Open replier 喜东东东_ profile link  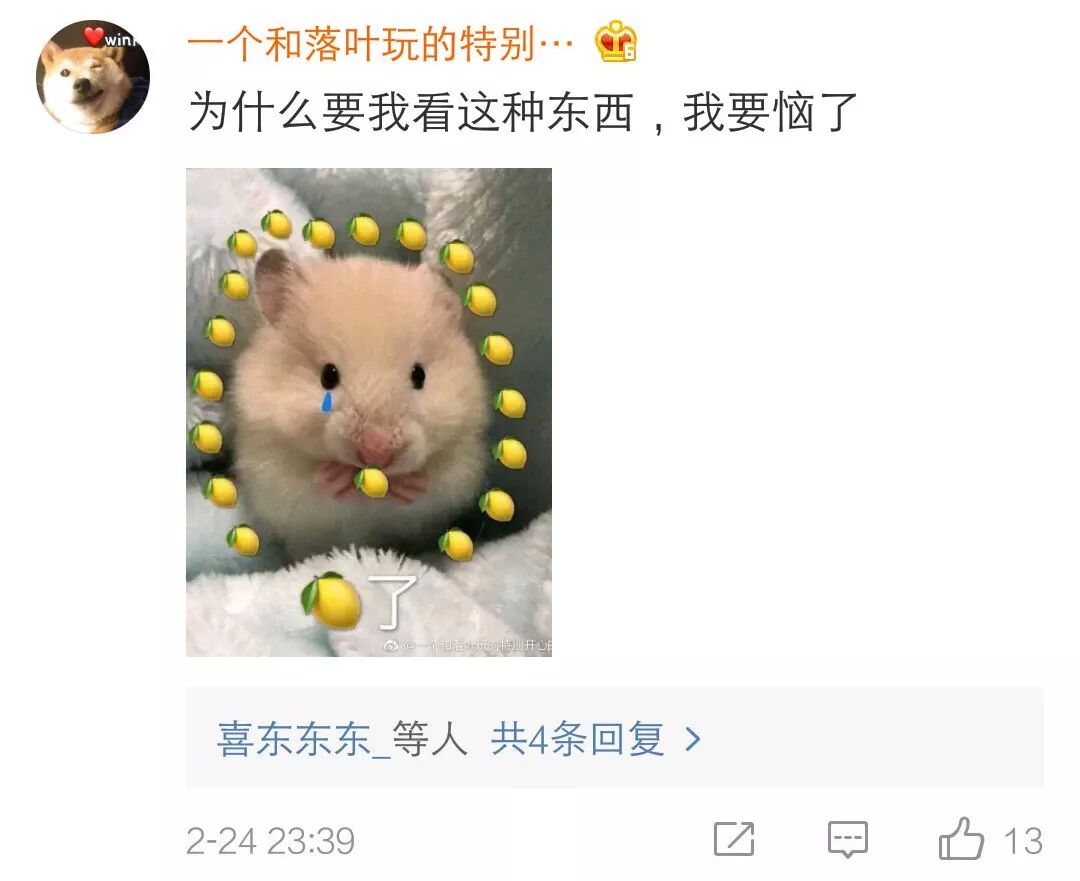303,739
